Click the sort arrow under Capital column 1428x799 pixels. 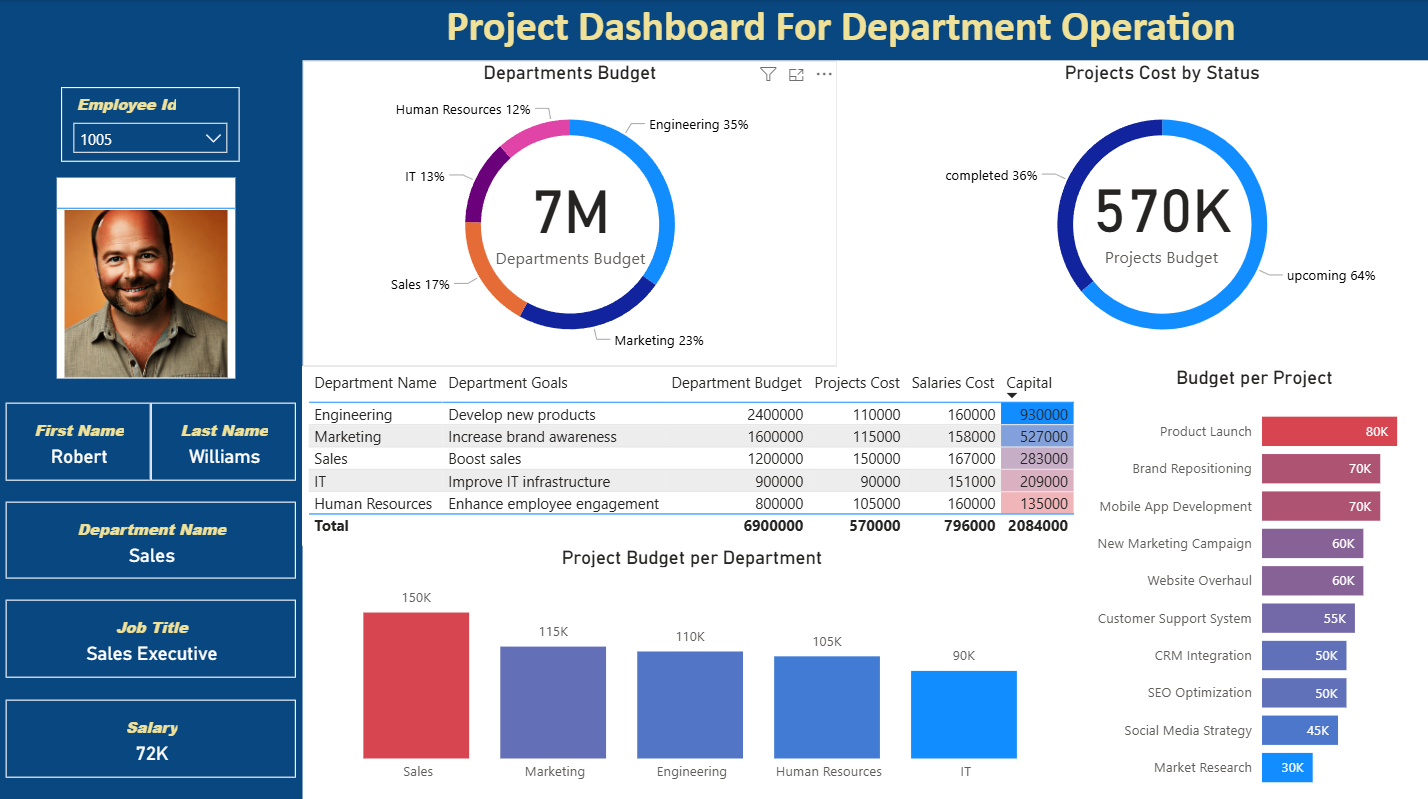coord(1012,396)
